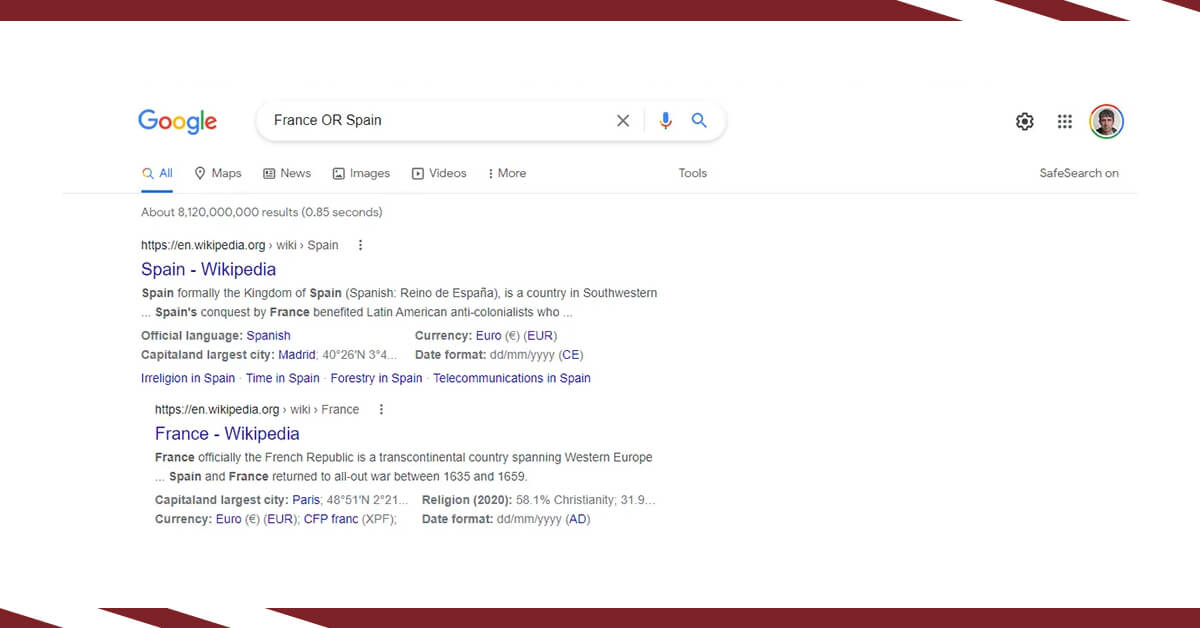Follow the Paris capital link

coord(306,500)
